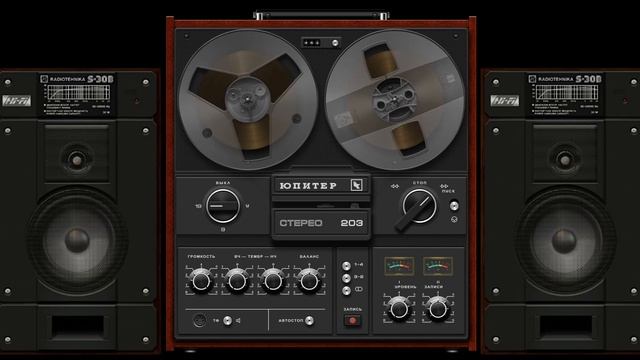The height and width of the screenshot is (360, 640).
Task: Click the right speaker woofer cone
Action: click(564, 240)
